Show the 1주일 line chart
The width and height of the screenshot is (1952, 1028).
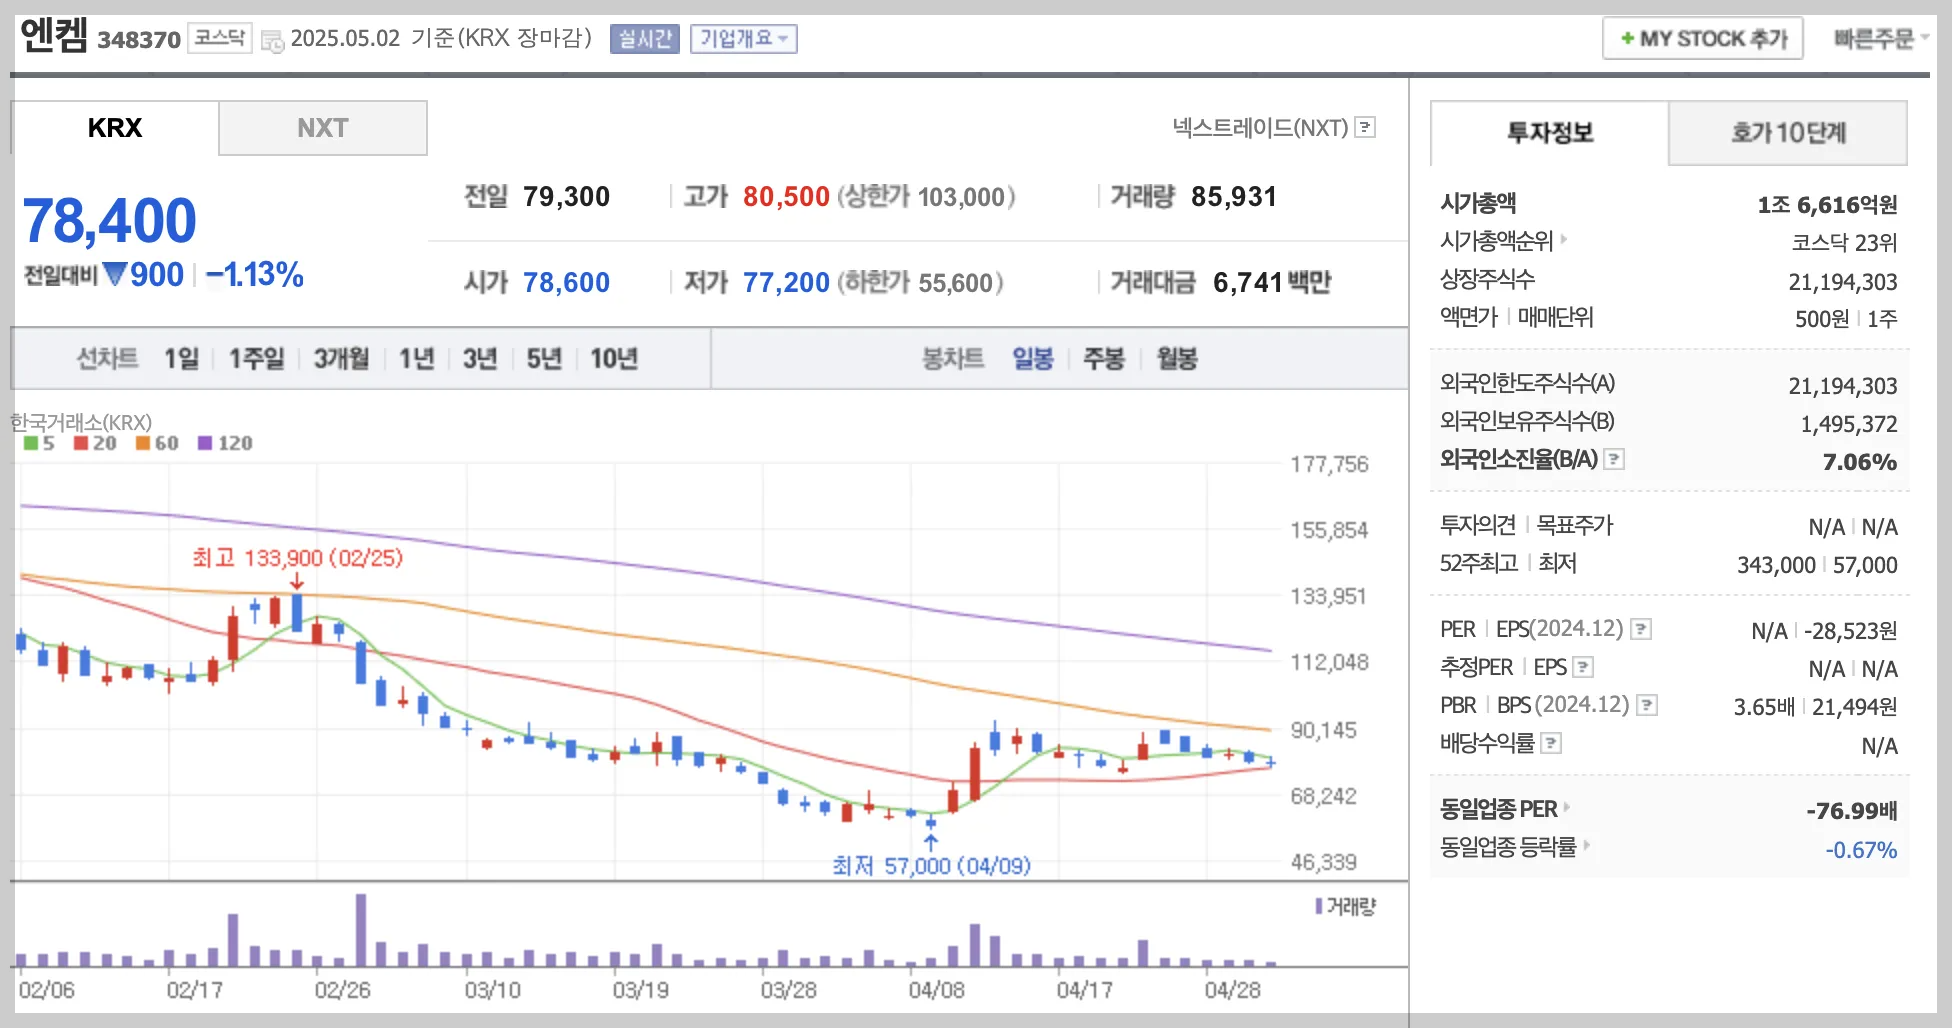pos(256,358)
